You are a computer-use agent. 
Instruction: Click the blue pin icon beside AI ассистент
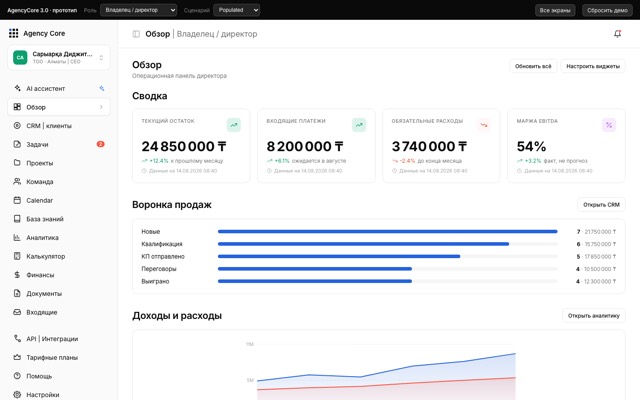coord(102,88)
